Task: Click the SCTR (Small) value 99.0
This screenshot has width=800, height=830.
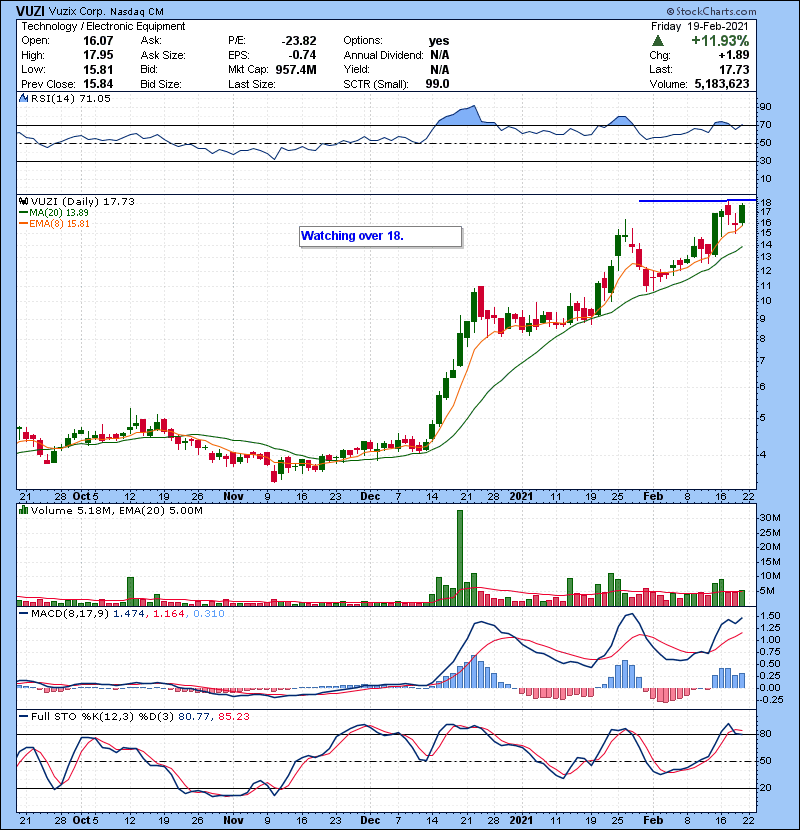Action: tap(437, 84)
